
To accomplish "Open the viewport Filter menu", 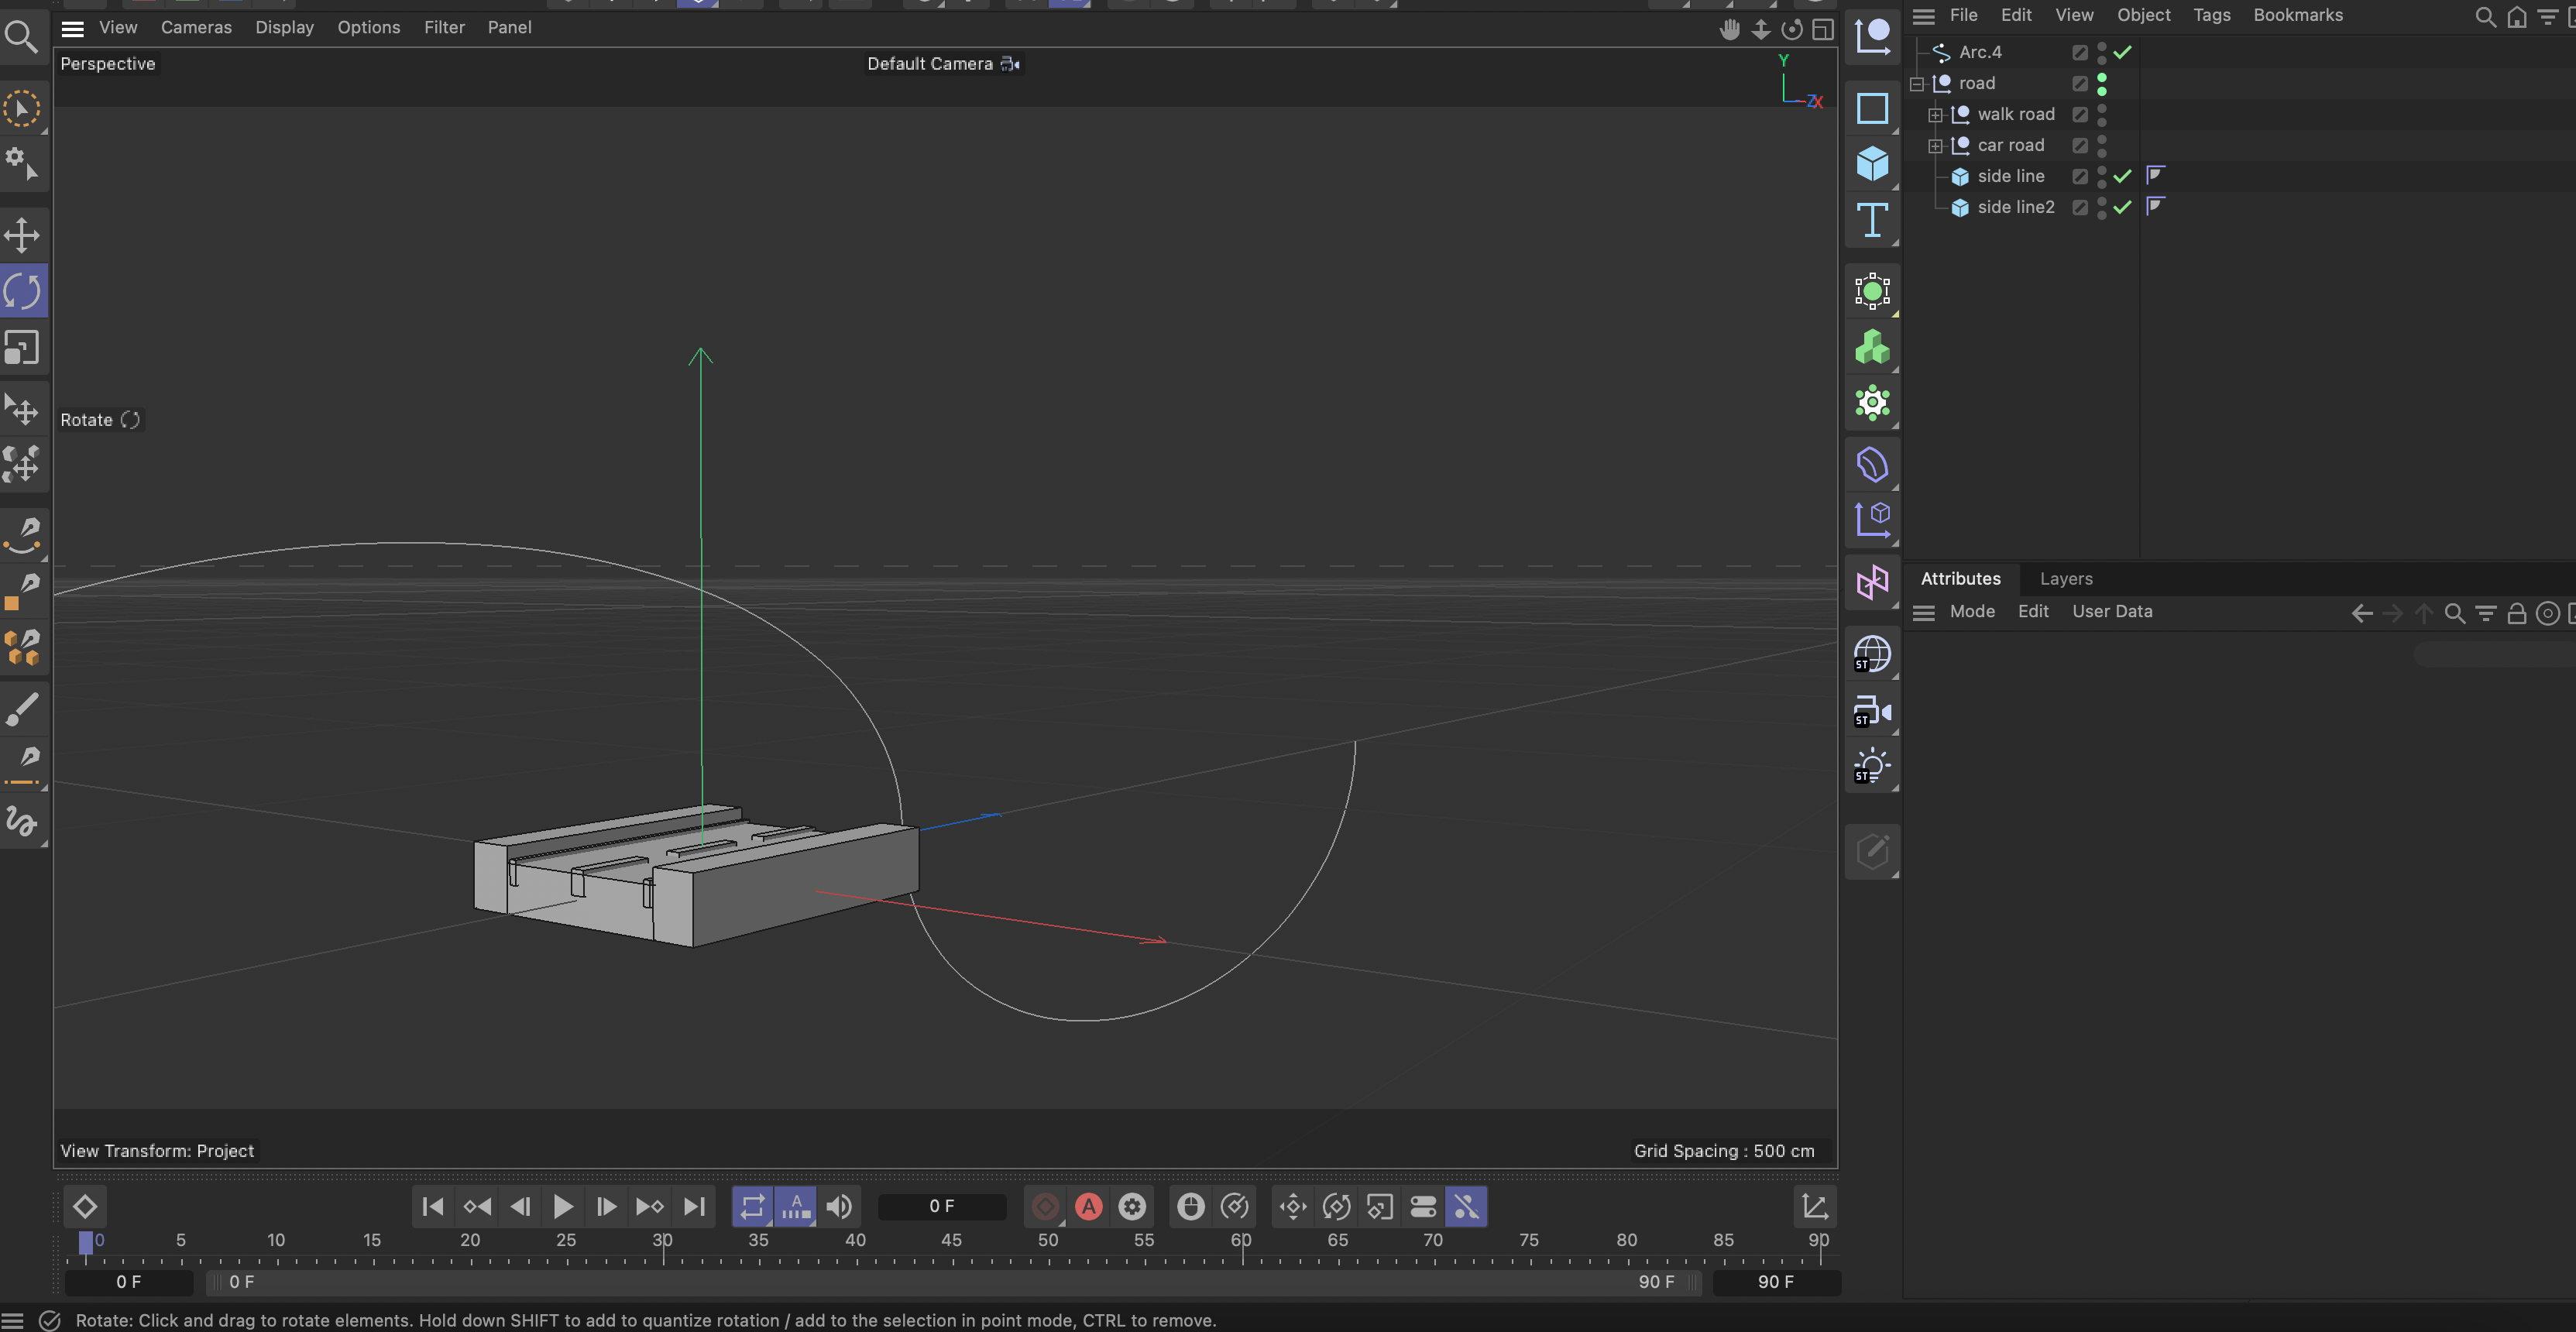I will 444,28.
